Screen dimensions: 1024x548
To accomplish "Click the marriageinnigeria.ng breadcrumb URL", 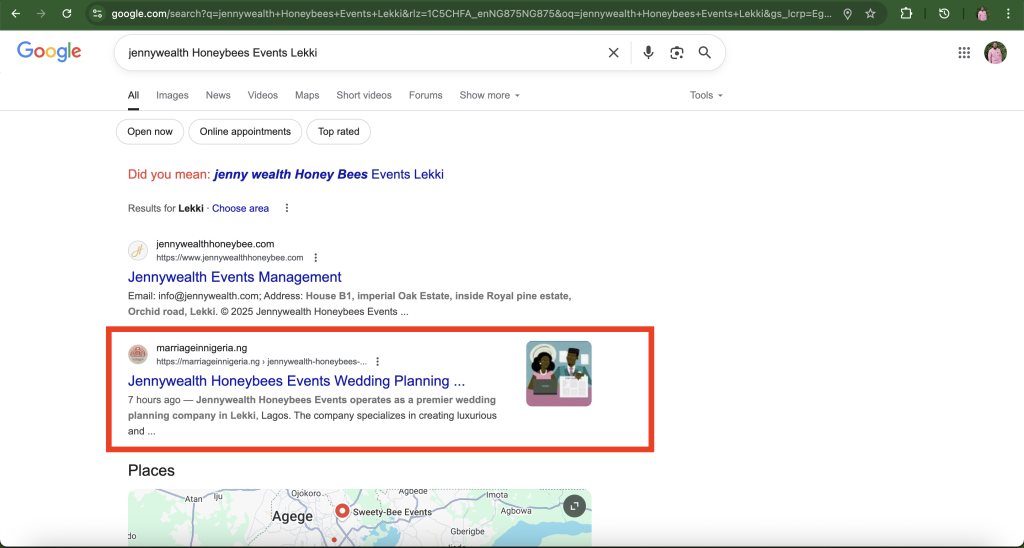I will pos(261,362).
